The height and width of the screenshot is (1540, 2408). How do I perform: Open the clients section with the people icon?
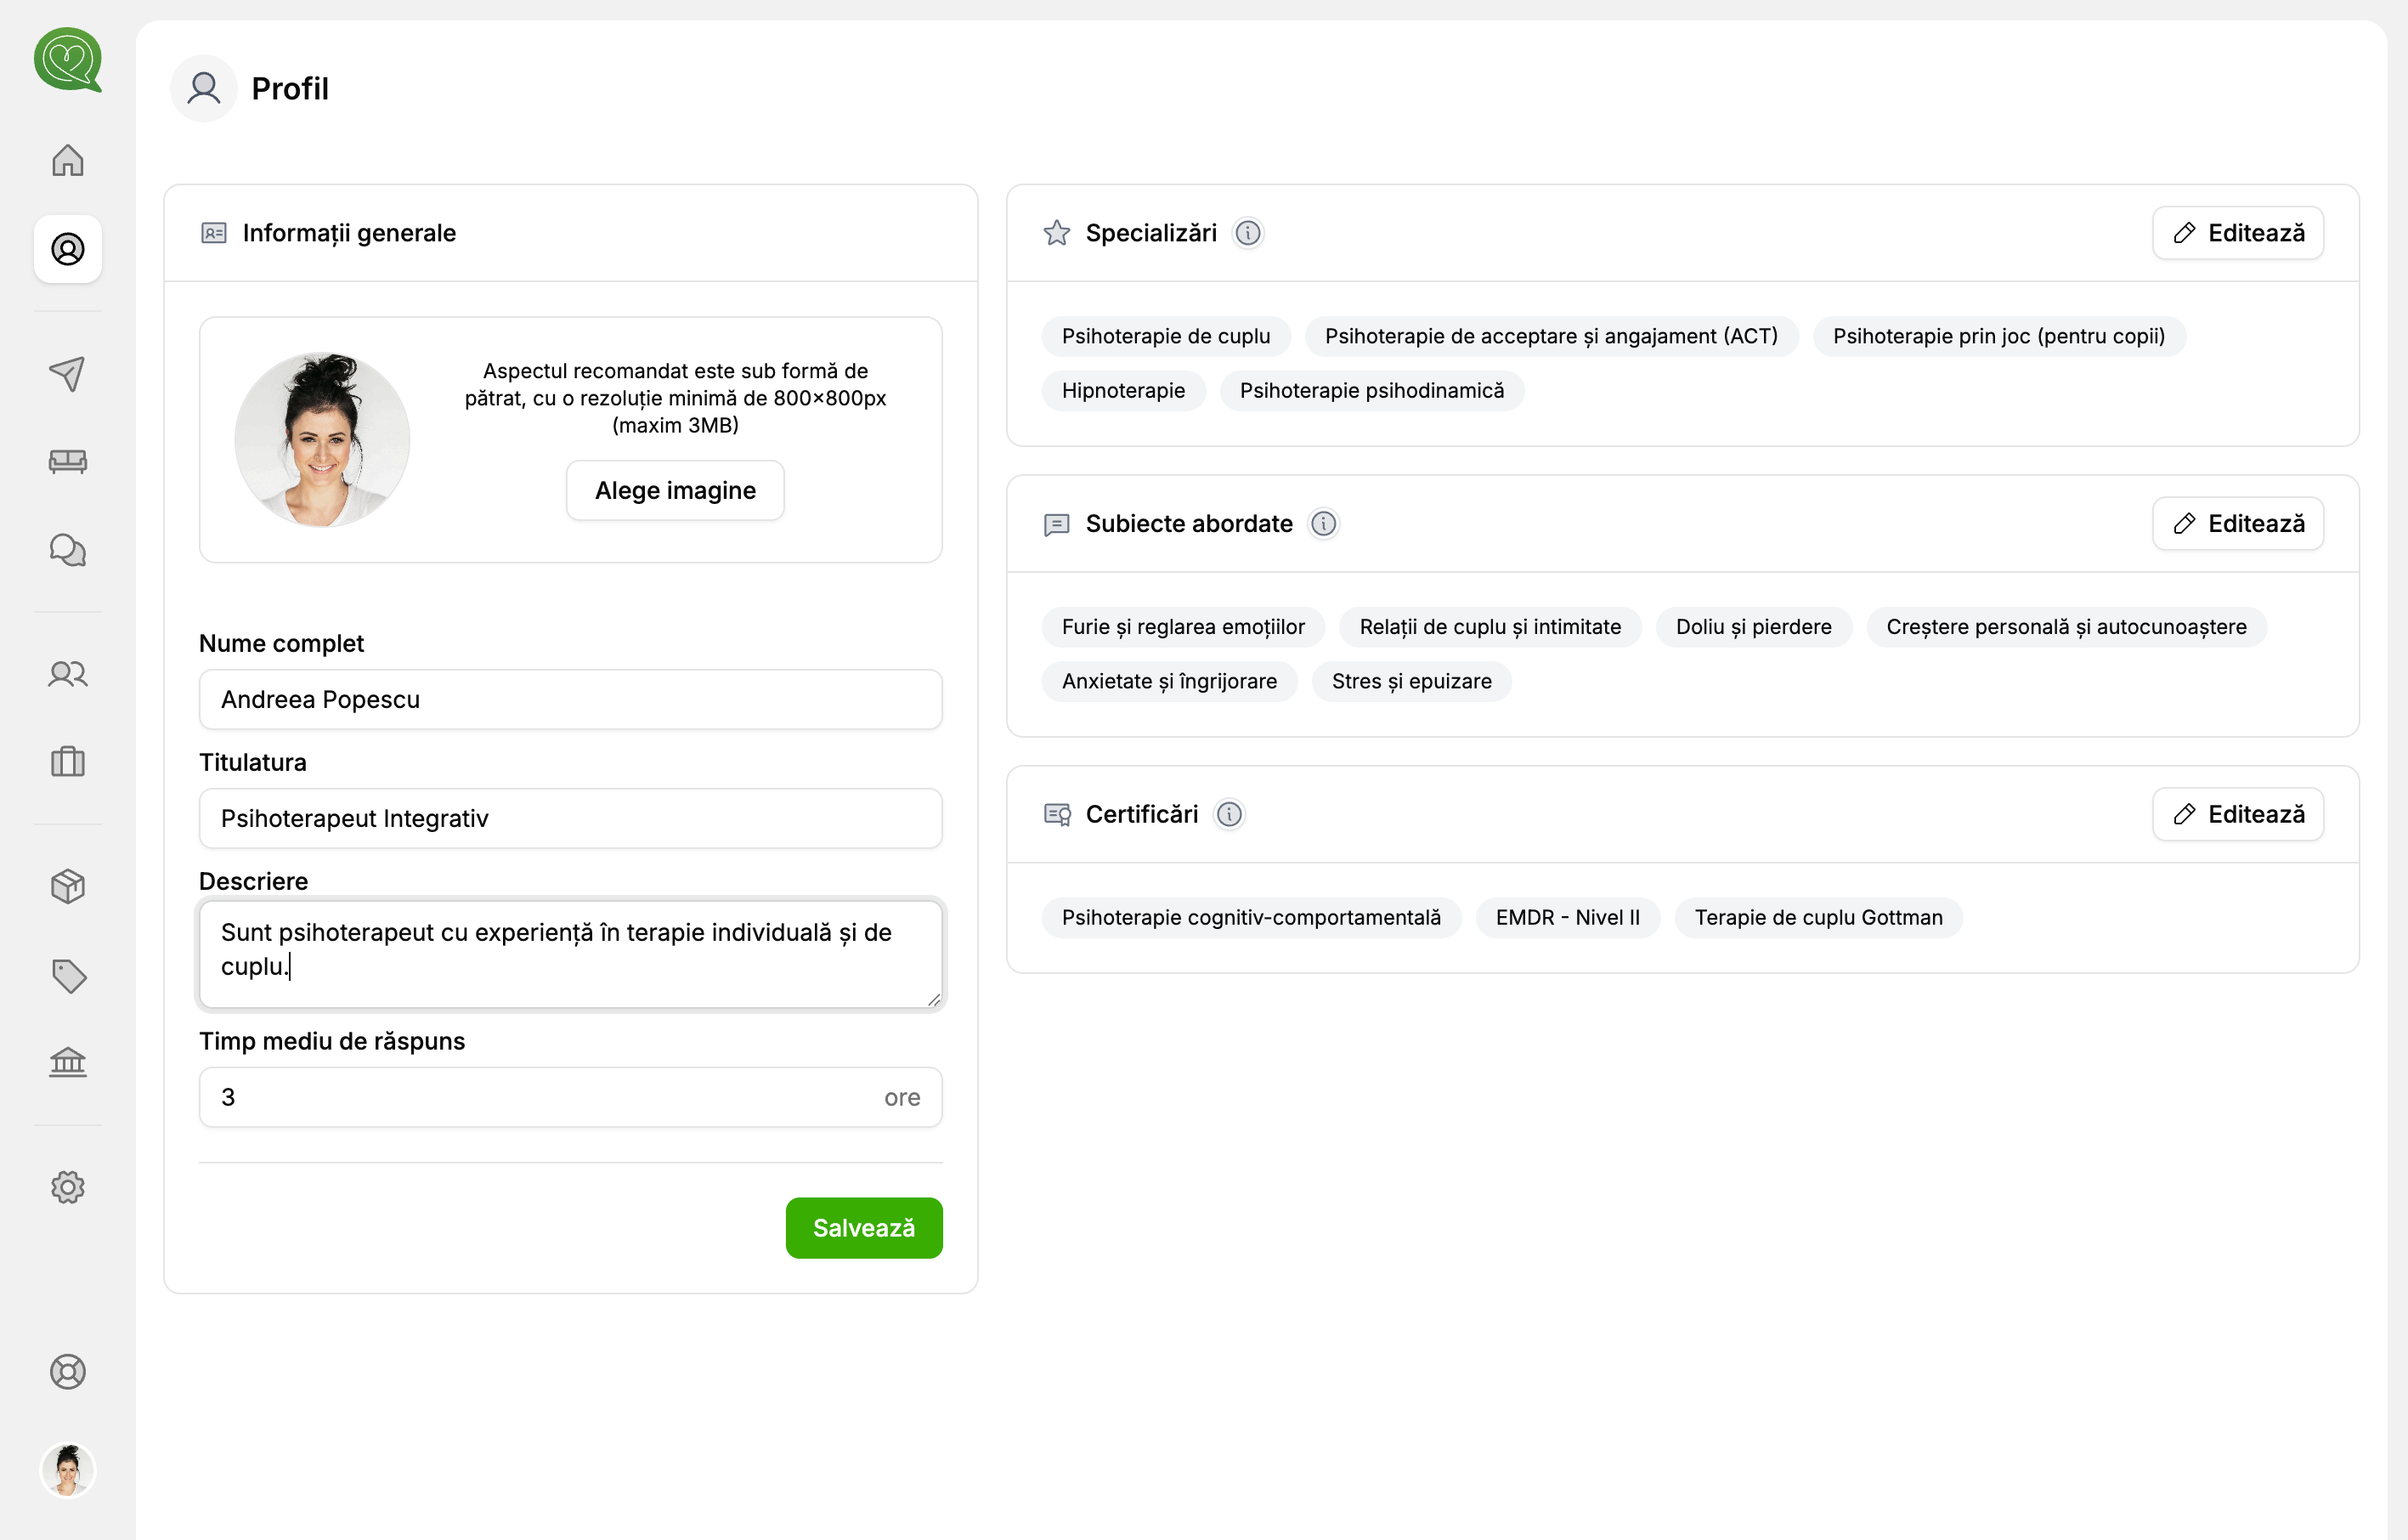click(x=68, y=674)
